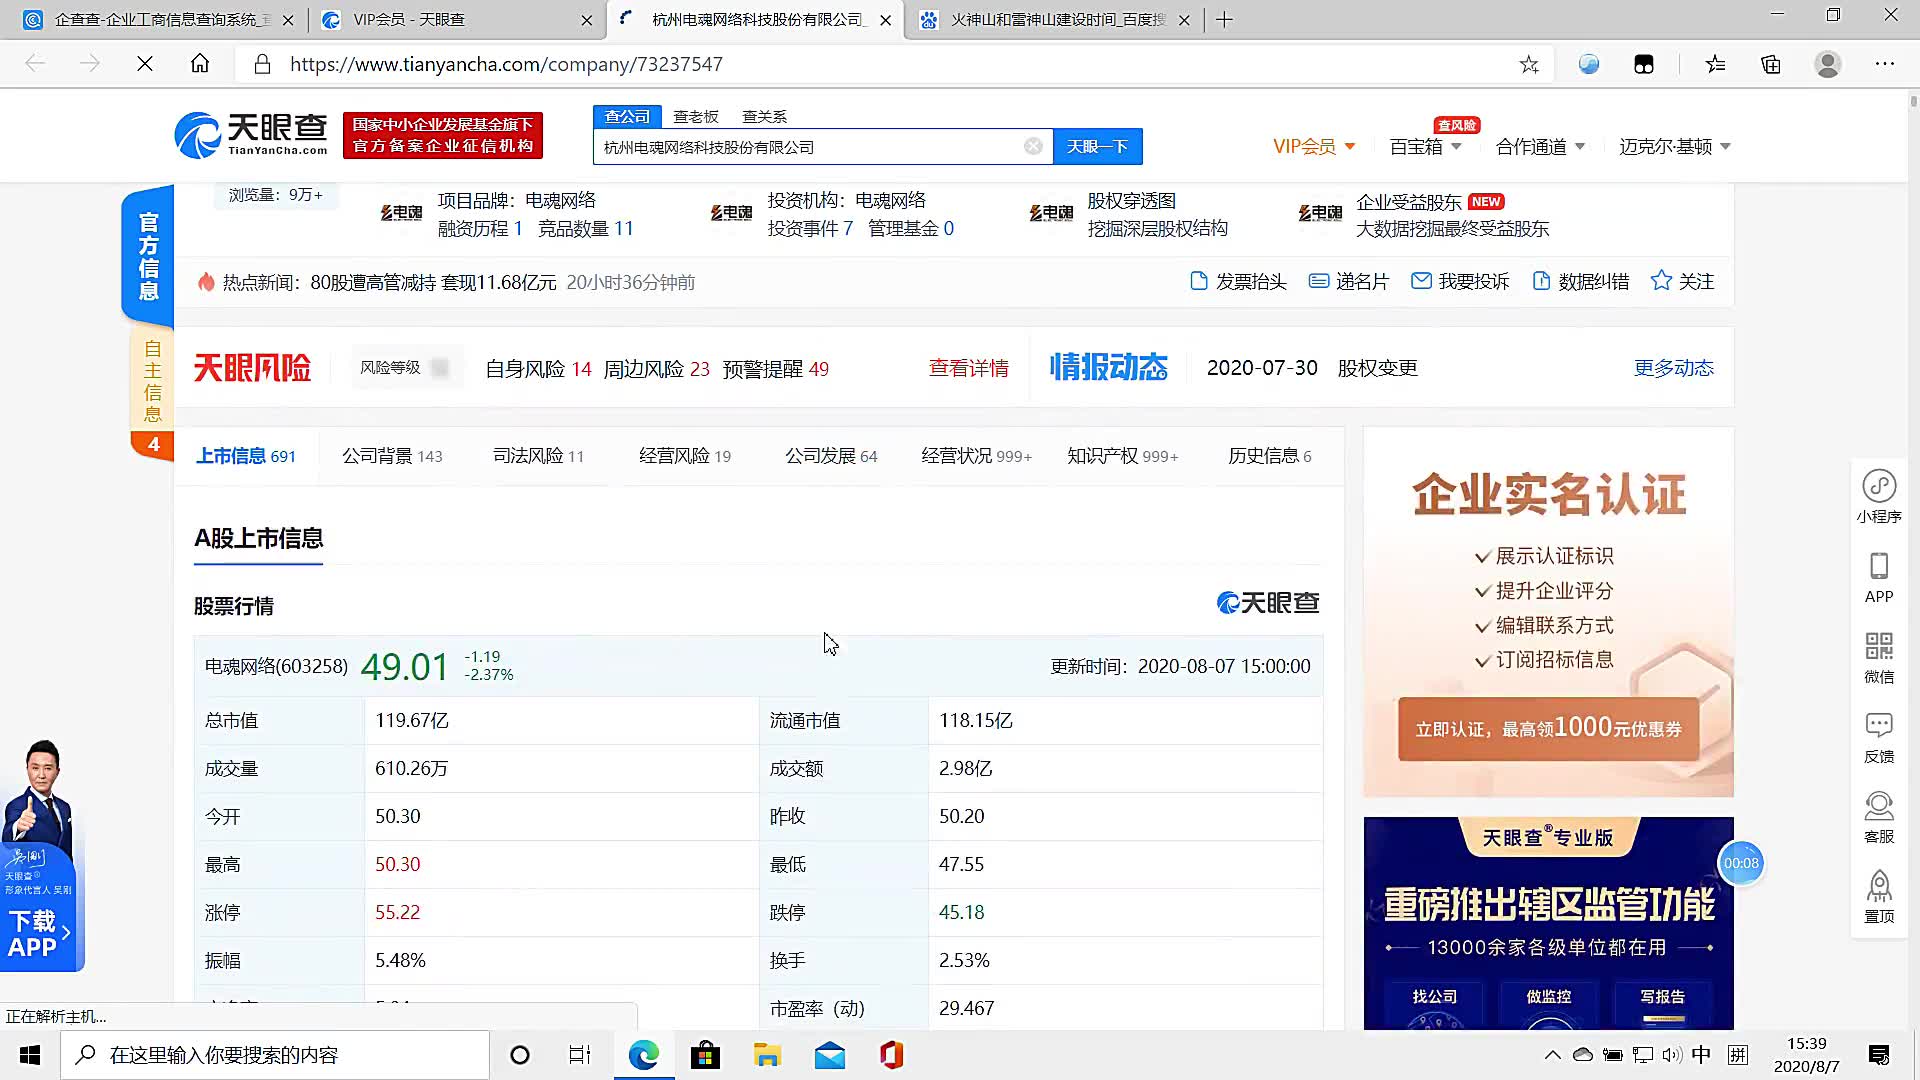This screenshot has width=1920, height=1080.
Task: Click the 股权变更 2020-07-30 news entry
Action: pos(1312,368)
